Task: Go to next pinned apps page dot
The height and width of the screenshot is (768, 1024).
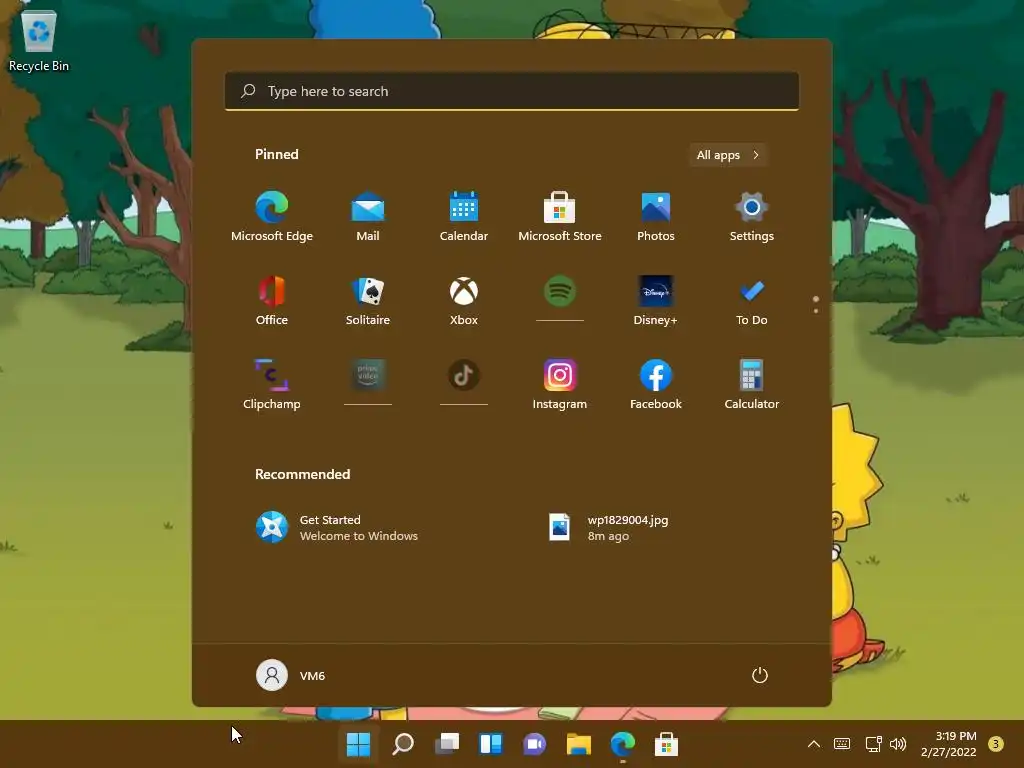Action: click(x=816, y=311)
